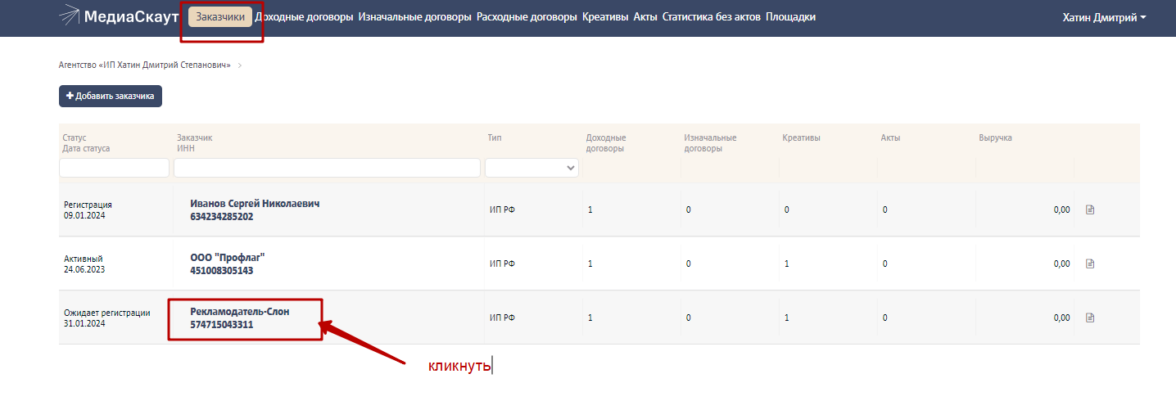Open Статистика без актов page
This screenshot has width=1176, height=410.
[711, 17]
